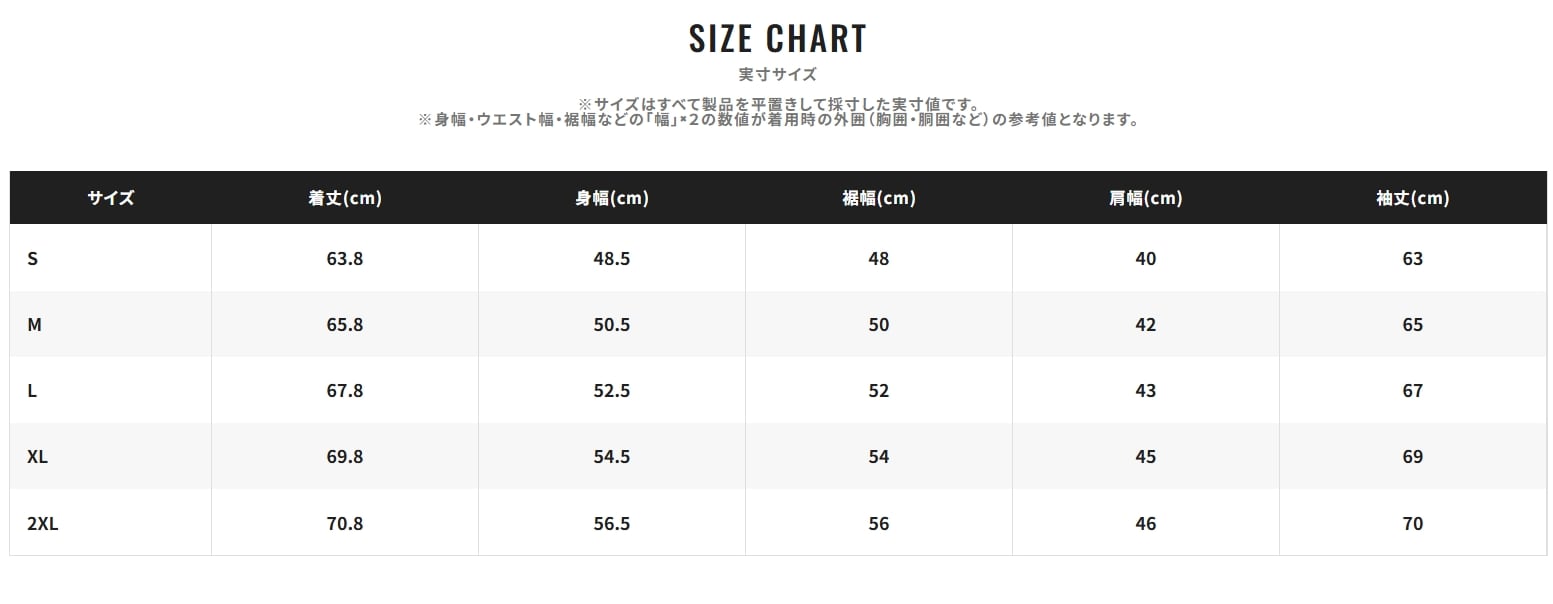
Task: Select the L size row label
Action: coord(33,391)
